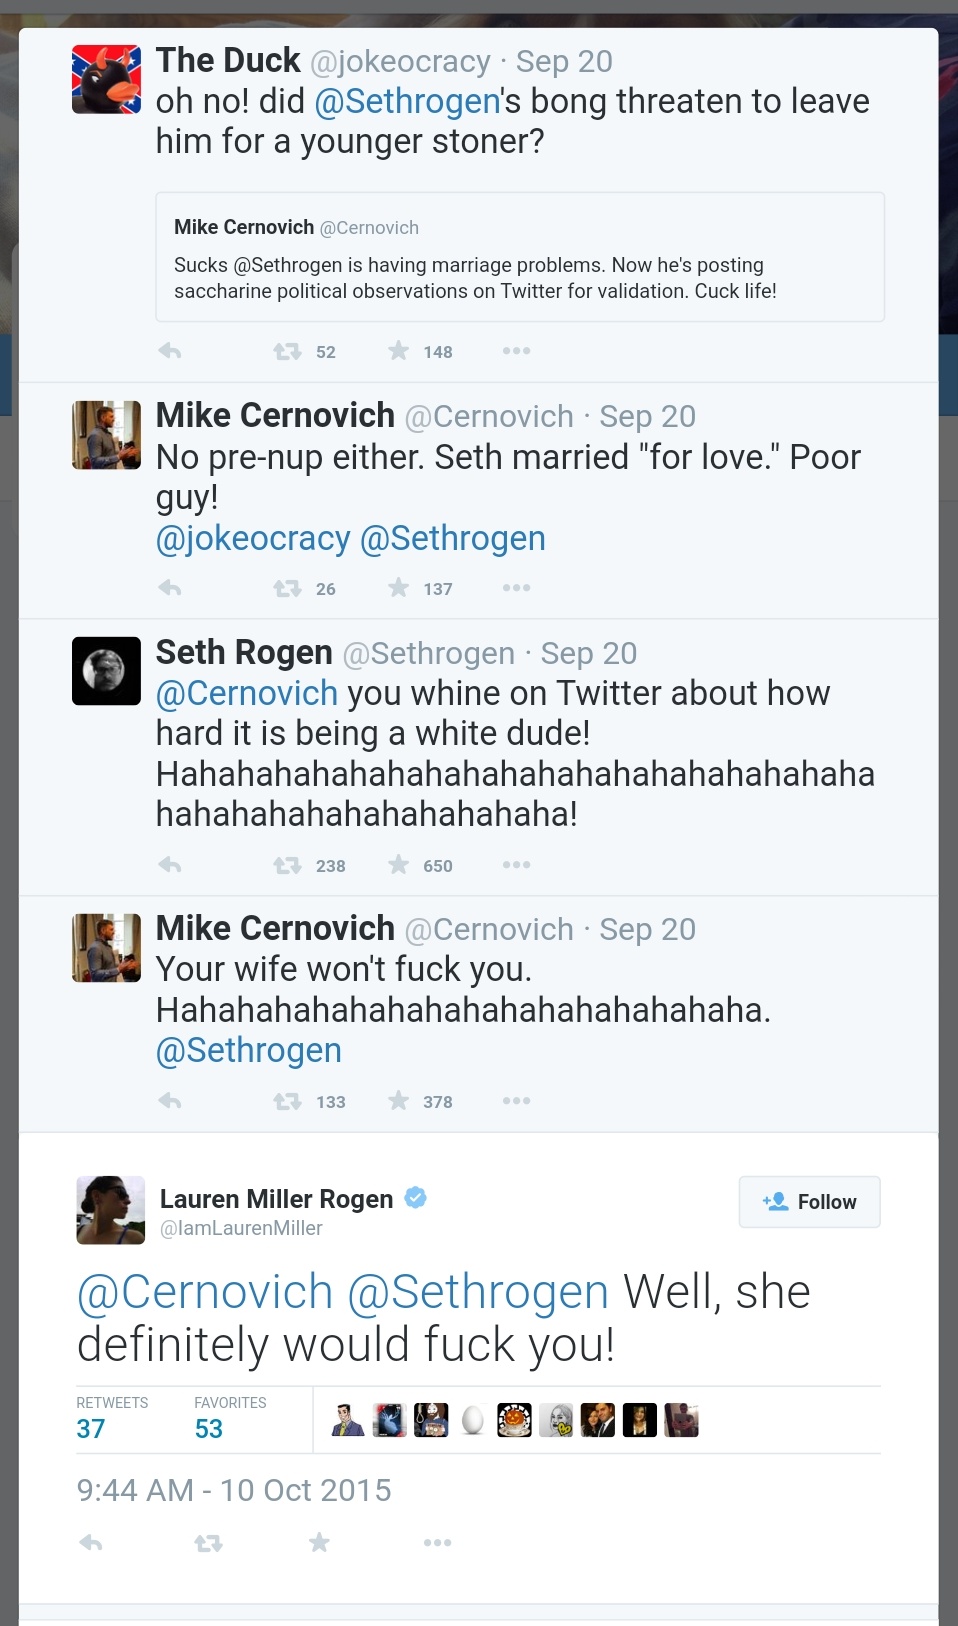Favorite Cernovich's pre-nup tweet with 137 favorites

pyautogui.click(x=399, y=588)
